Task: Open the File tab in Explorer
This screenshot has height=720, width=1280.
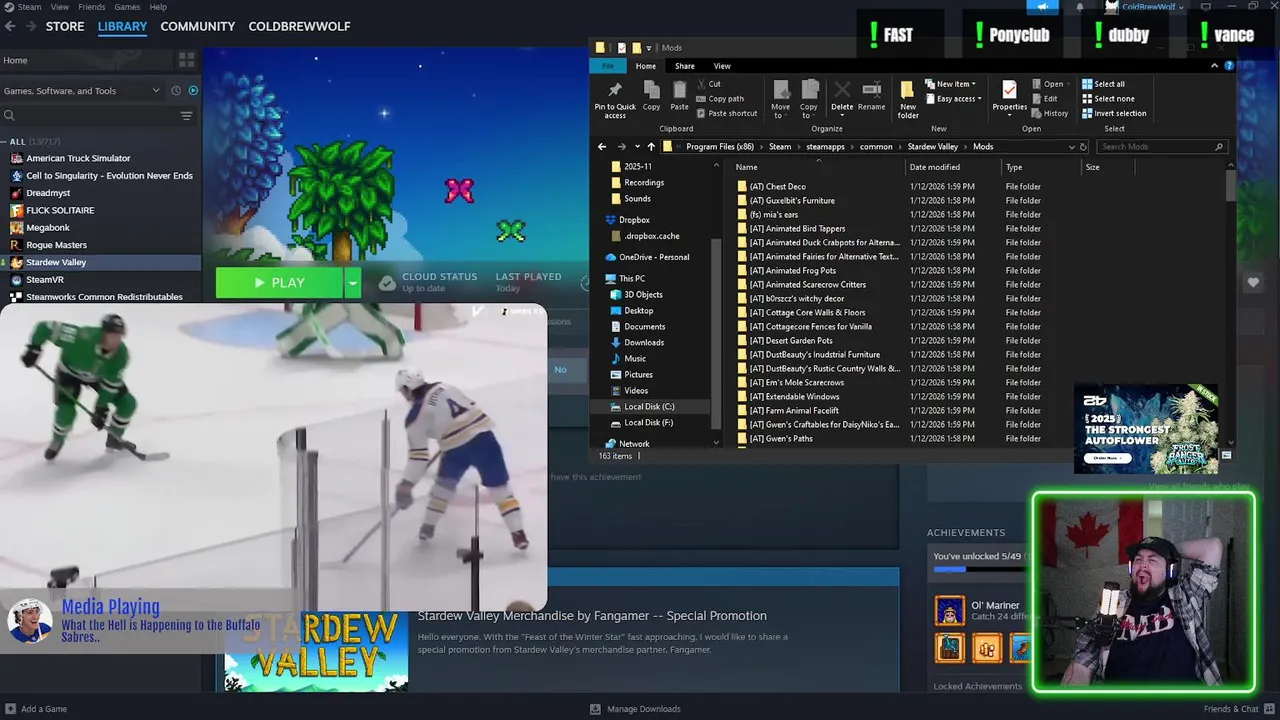Action: coord(607,66)
